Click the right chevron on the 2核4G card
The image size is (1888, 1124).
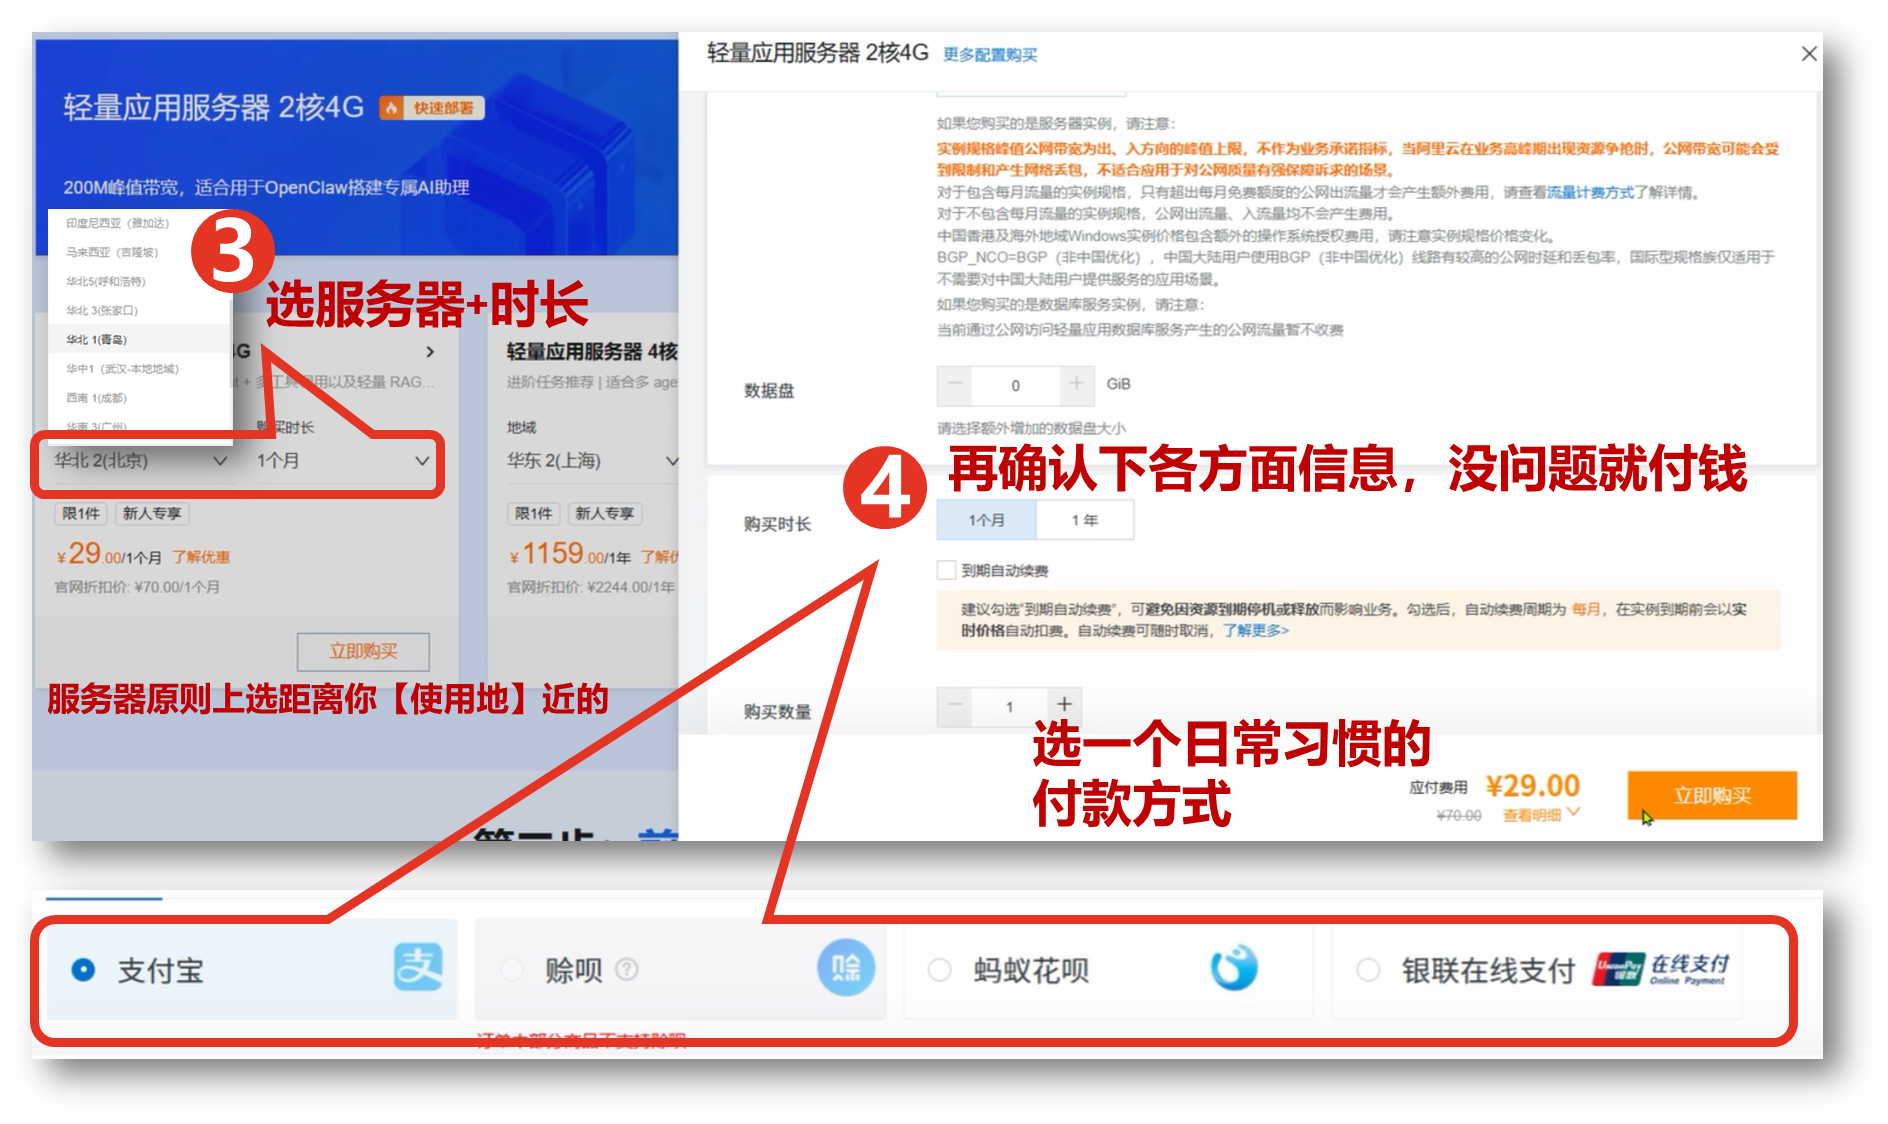pyautogui.click(x=430, y=352)
